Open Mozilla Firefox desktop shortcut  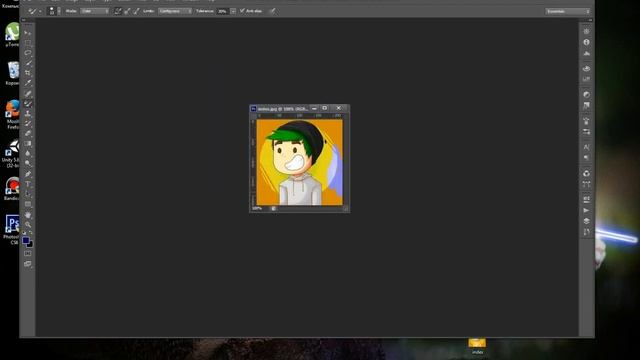[13, 114]
